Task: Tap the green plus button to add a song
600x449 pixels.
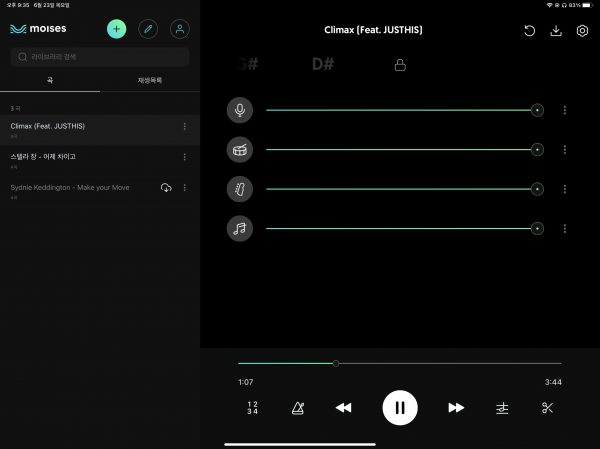Action: 117,29
